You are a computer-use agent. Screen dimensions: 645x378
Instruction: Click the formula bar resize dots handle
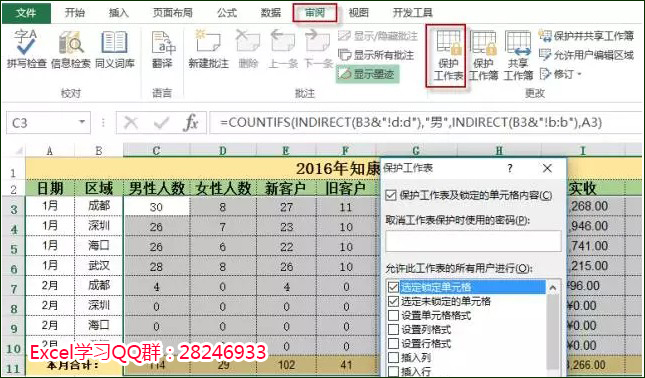[x=103, y=123]
